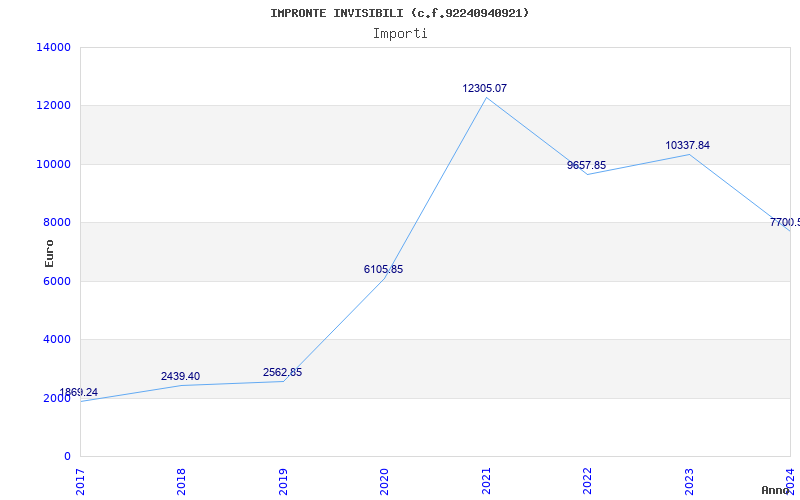Click y-axis value 2000
This screenshot has height=500, width=800.
coord(56,398)
